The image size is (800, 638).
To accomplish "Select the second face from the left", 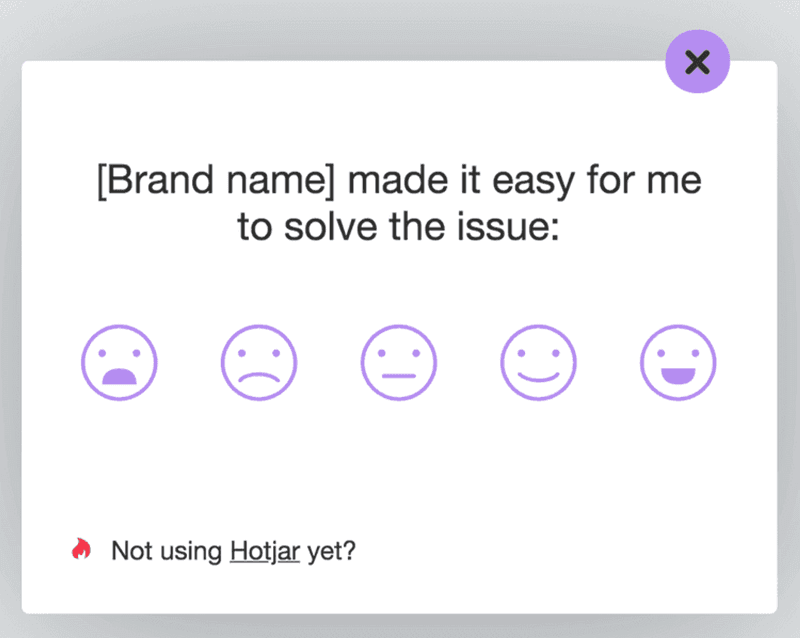I will click(x=259, y=362).
